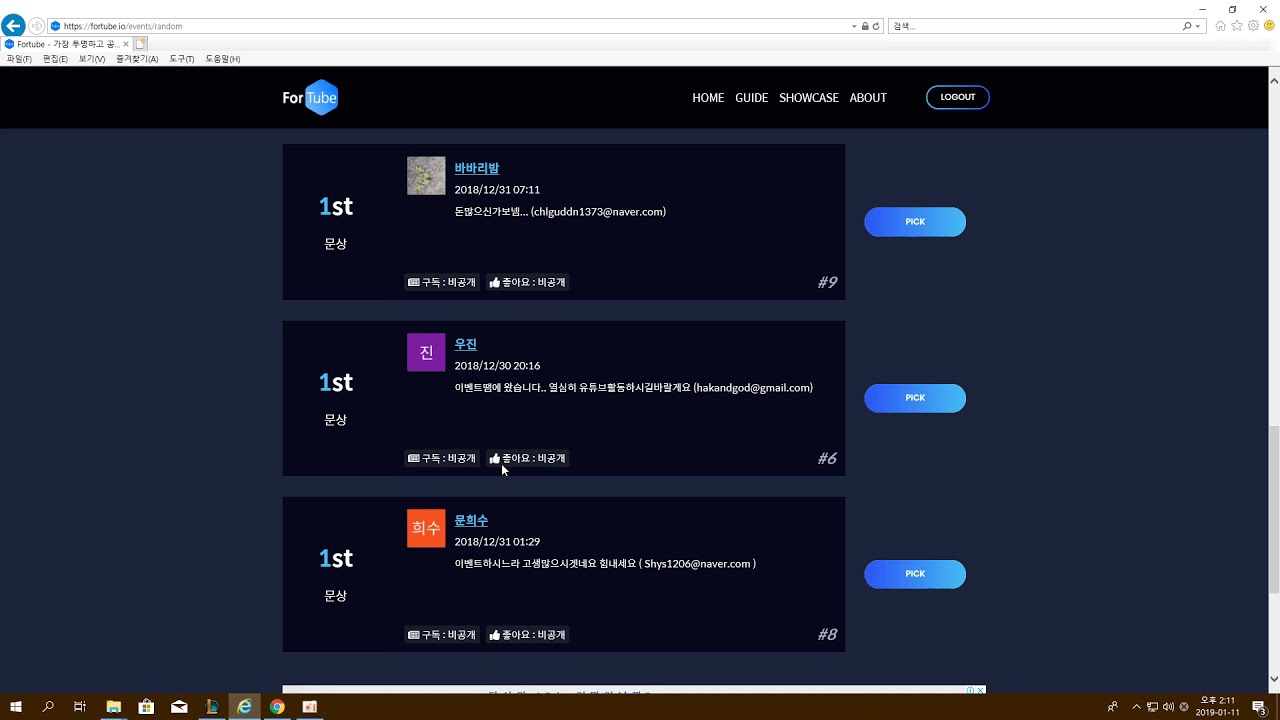Click Internet Explorer taskbar icon
The image size is (1280, 720).
point(244,707)
